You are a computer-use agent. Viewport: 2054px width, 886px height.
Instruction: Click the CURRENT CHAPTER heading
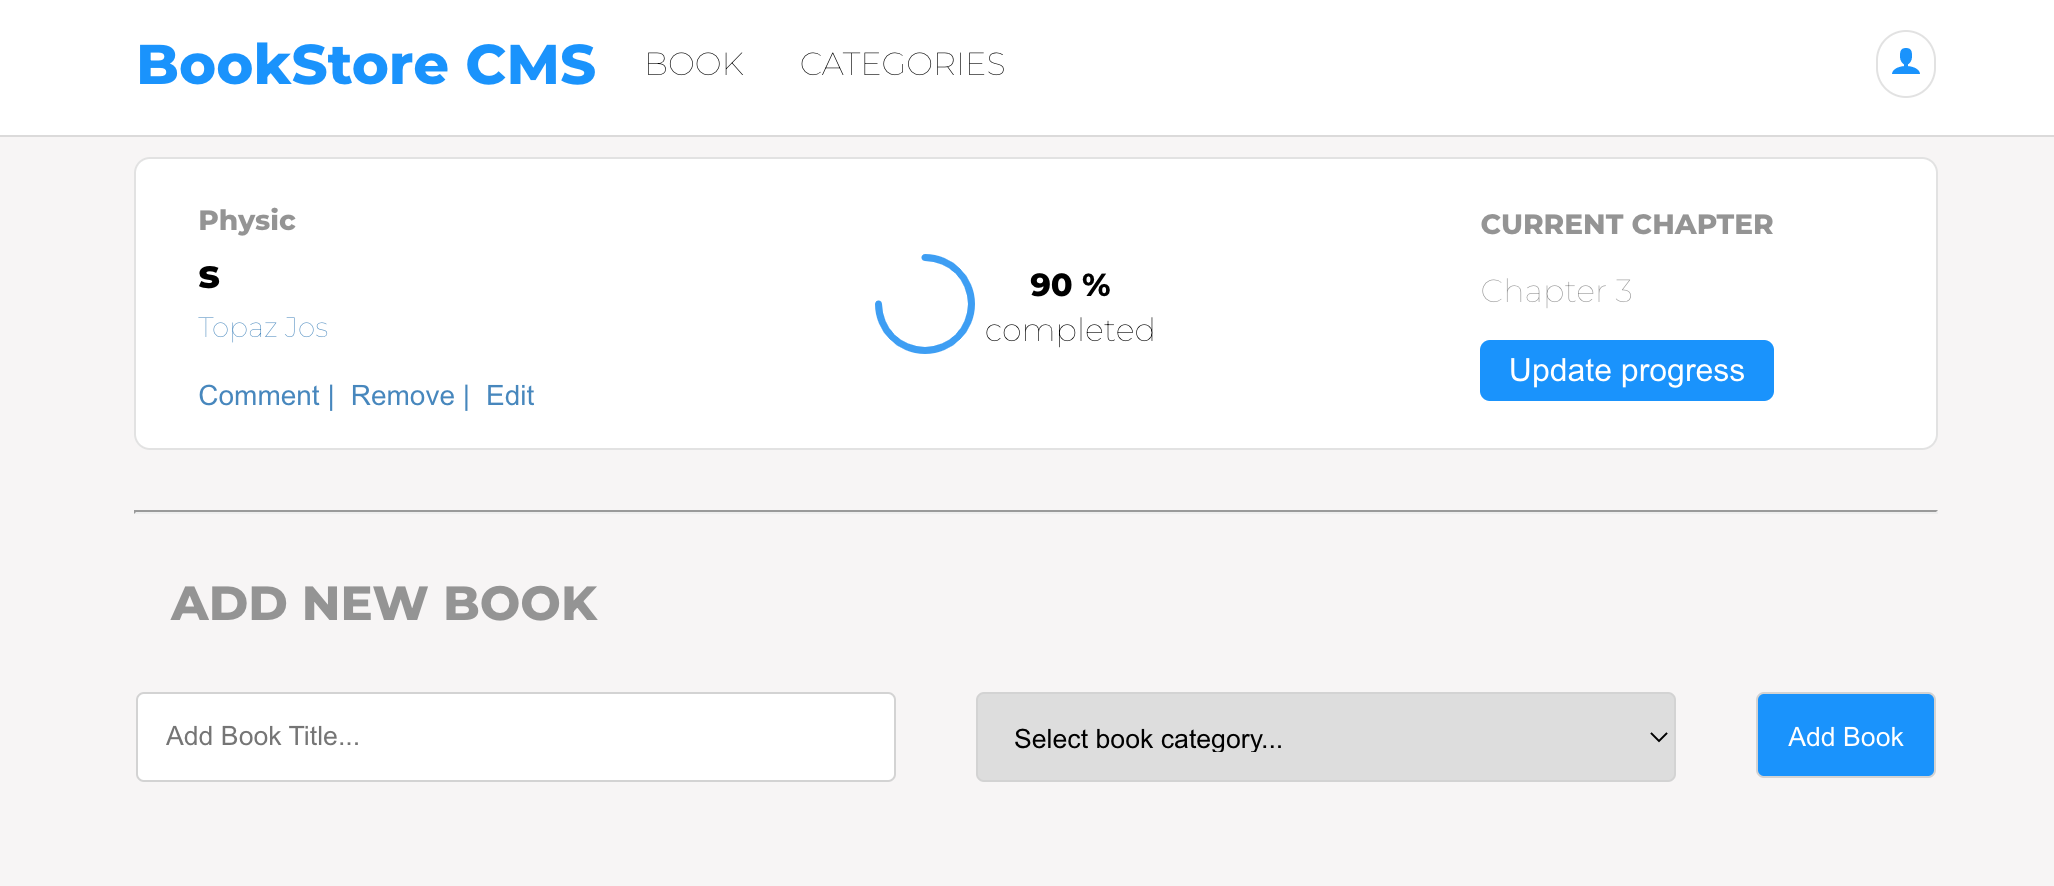(x=1626, y=224)
